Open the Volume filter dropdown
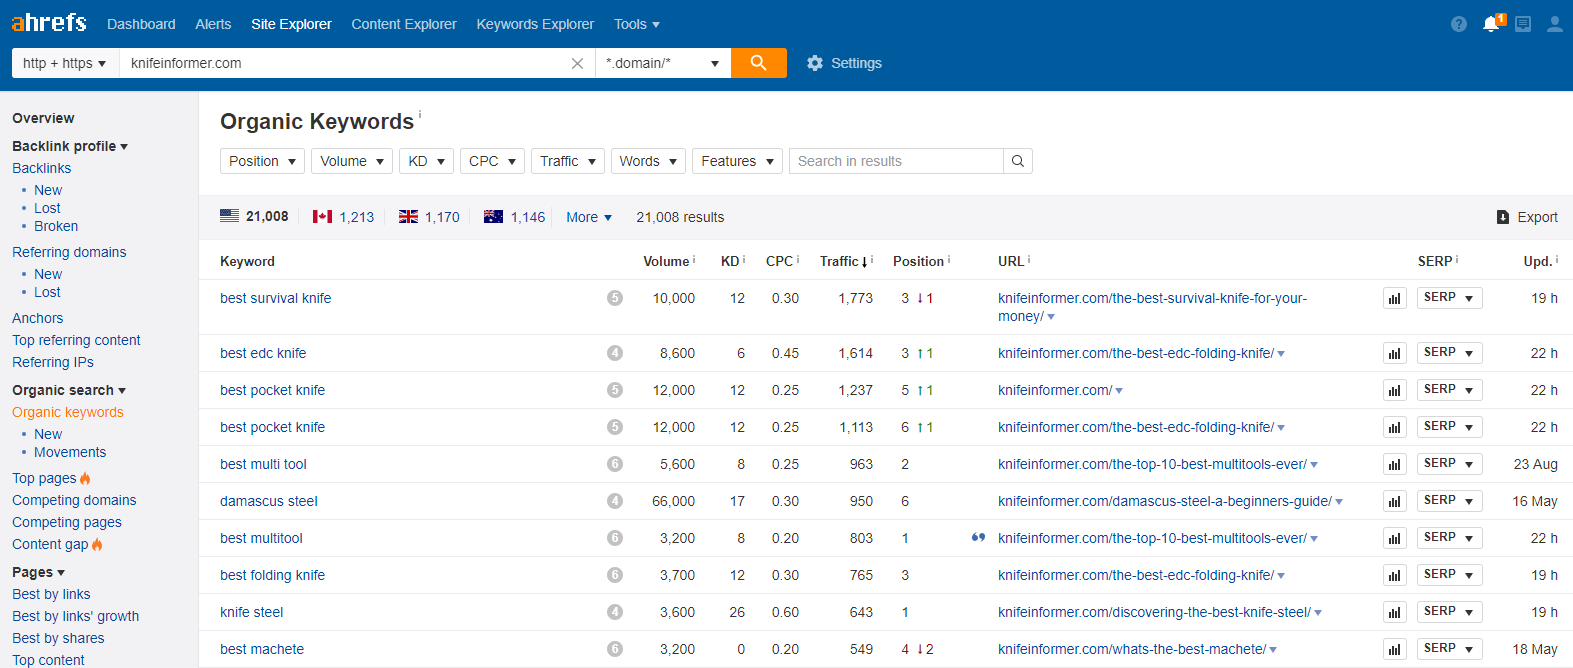This screenshot has width=1573, height=668. (x=351, y=161)
